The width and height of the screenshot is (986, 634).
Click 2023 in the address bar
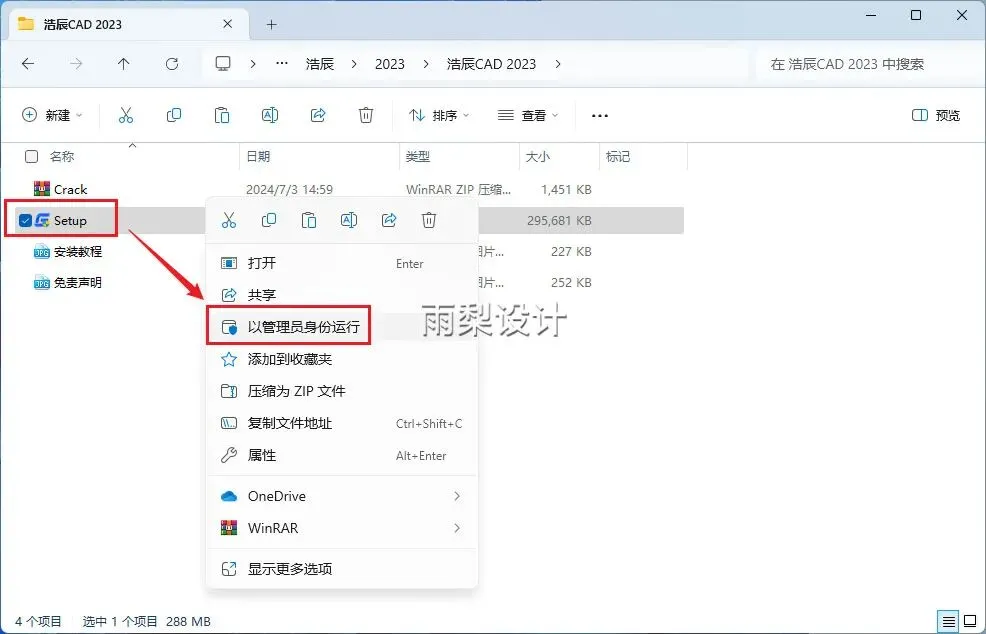pyautogui.click(x=390, y=64)
